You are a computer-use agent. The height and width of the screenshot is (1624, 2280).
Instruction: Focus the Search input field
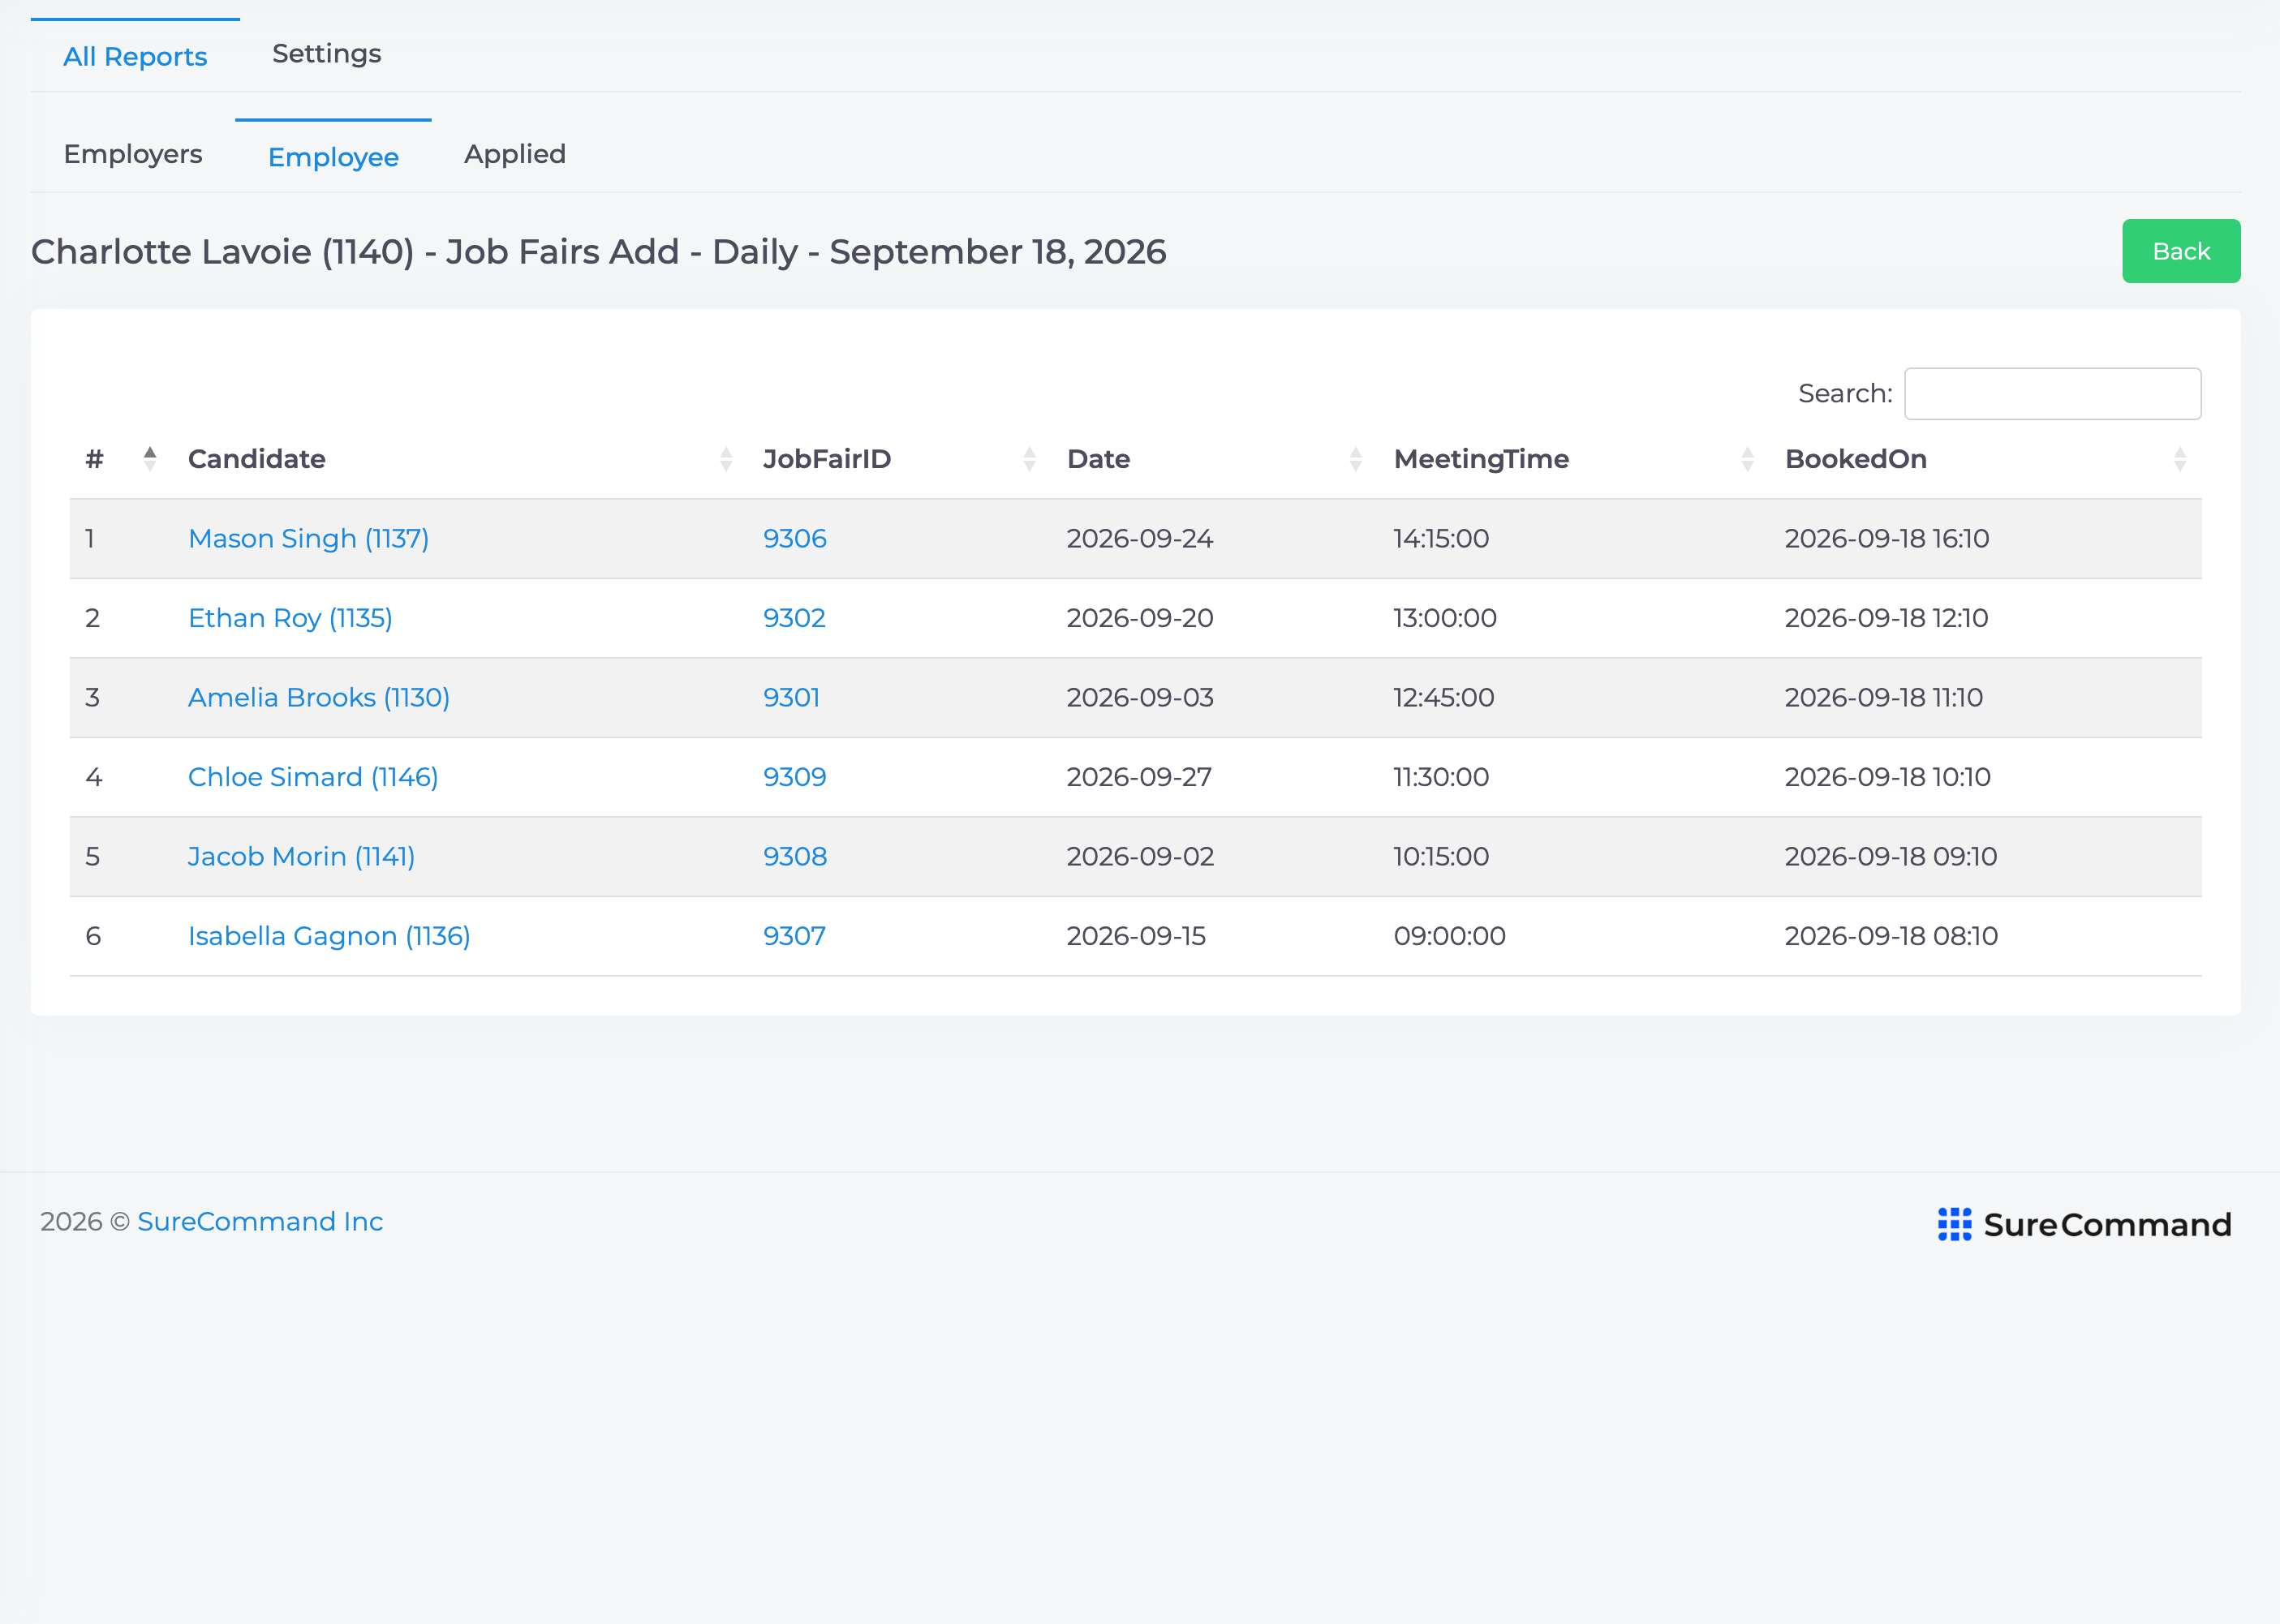tap(2052, 393)
